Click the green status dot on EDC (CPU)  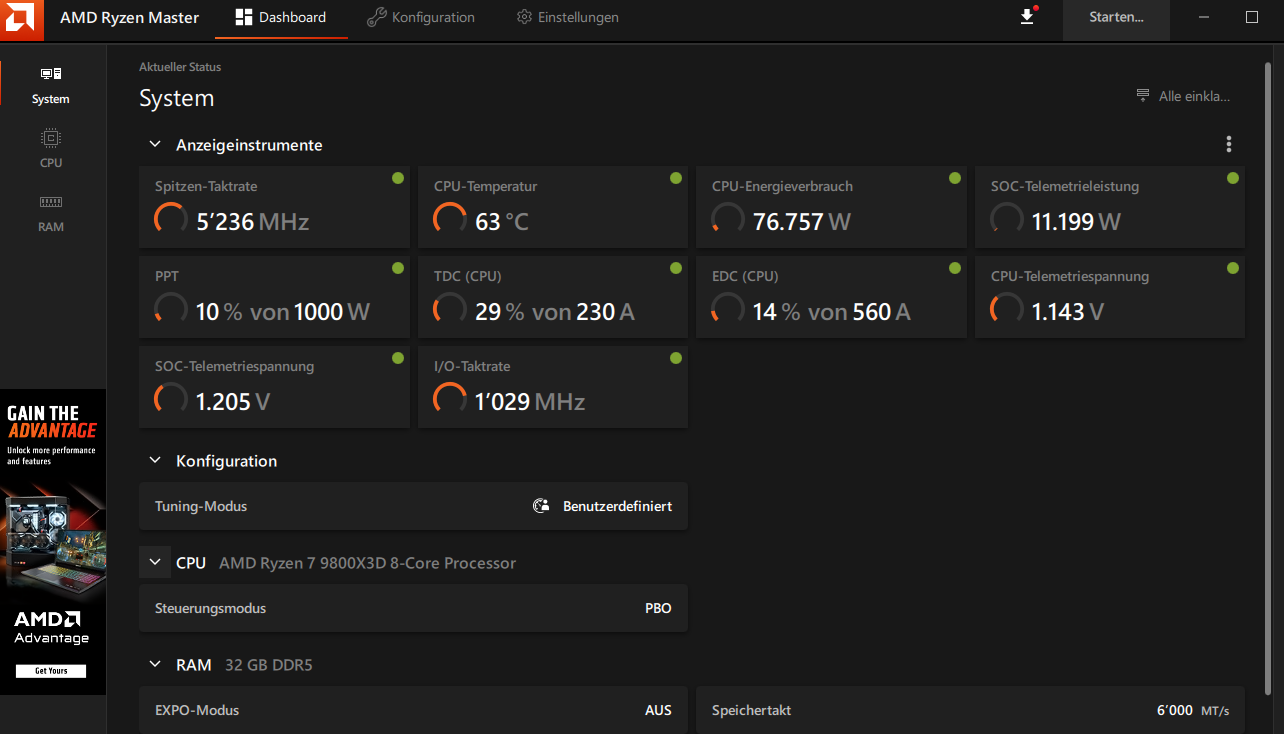955,268
